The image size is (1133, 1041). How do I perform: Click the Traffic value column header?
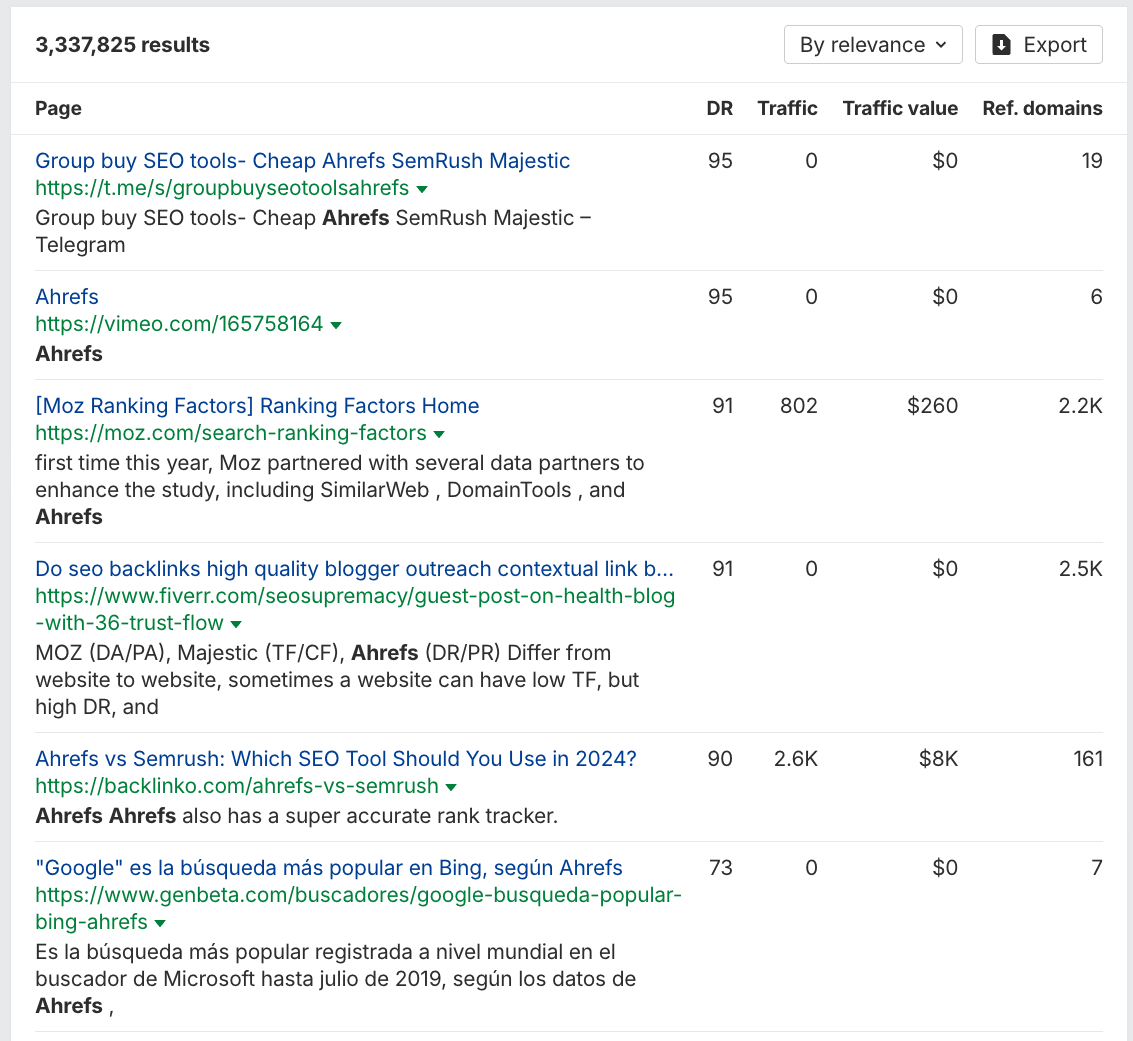tap(900, 109)
